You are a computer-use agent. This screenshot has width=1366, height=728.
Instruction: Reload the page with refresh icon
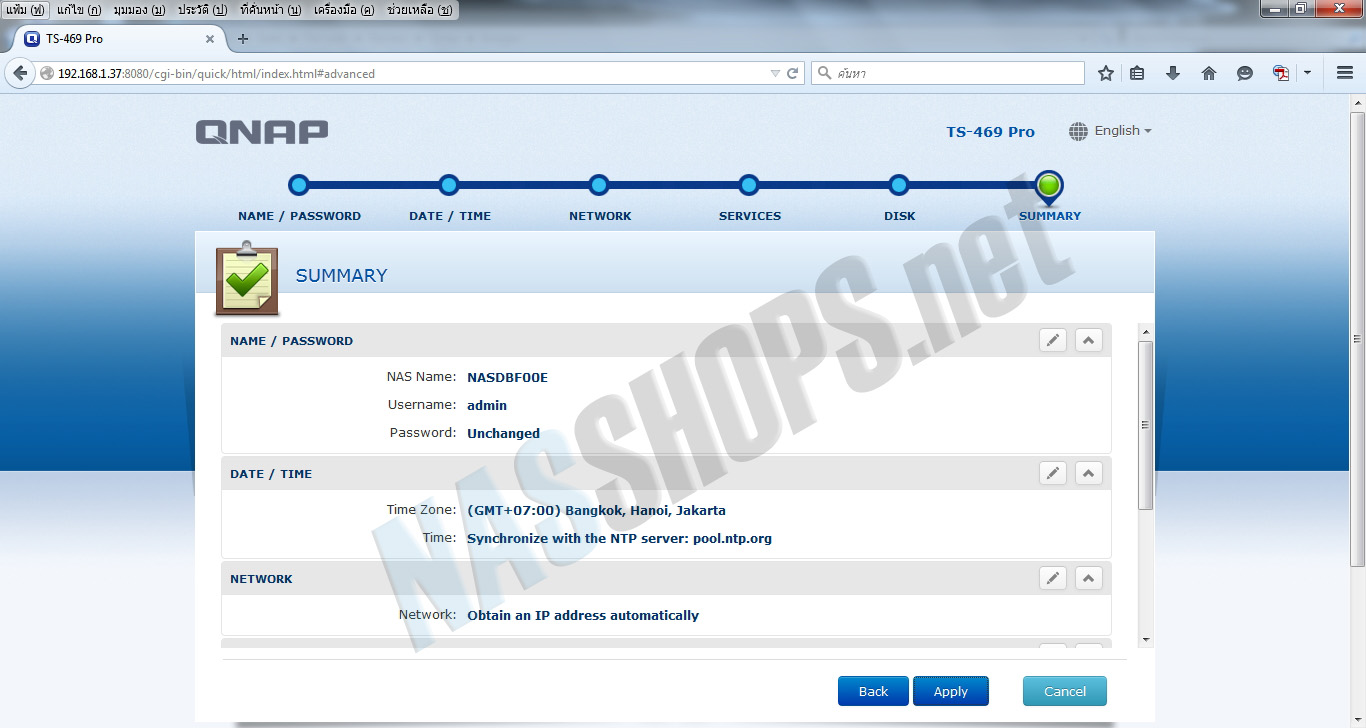[x=793, y=73]
